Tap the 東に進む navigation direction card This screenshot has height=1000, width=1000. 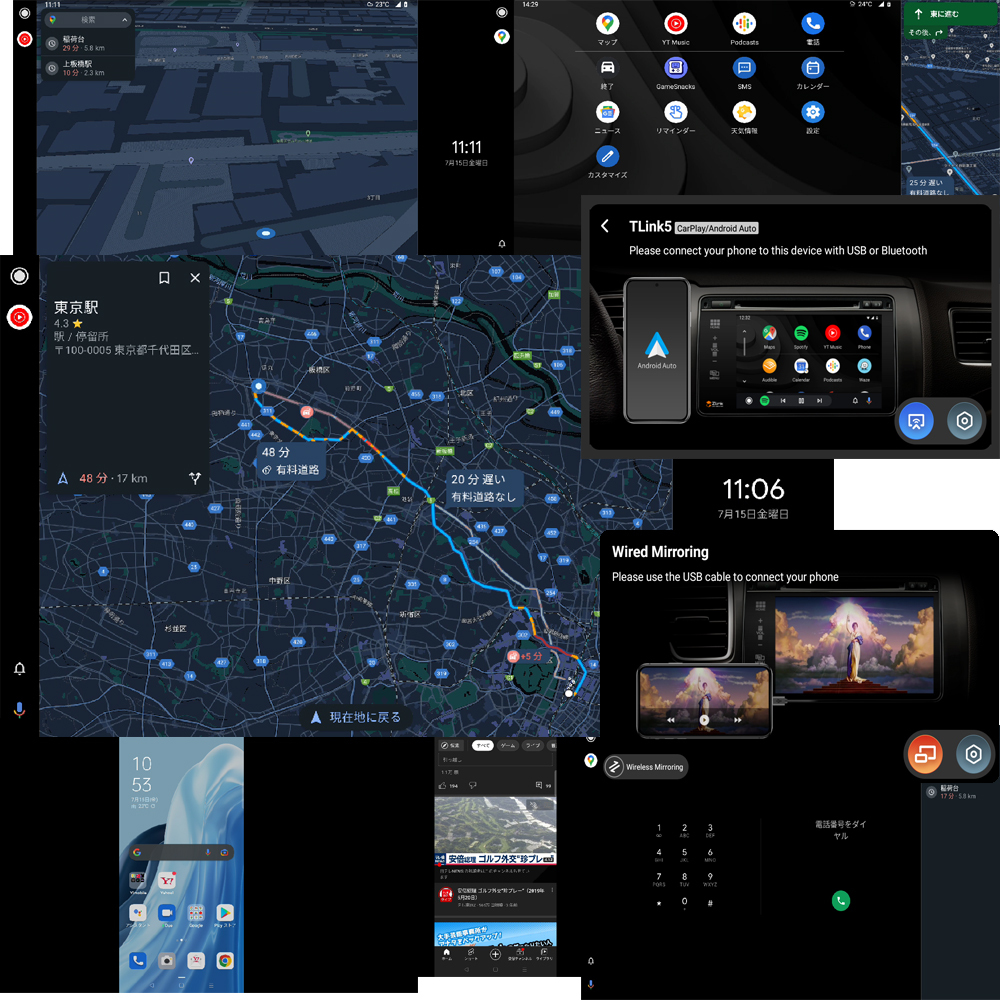point(950,14)
